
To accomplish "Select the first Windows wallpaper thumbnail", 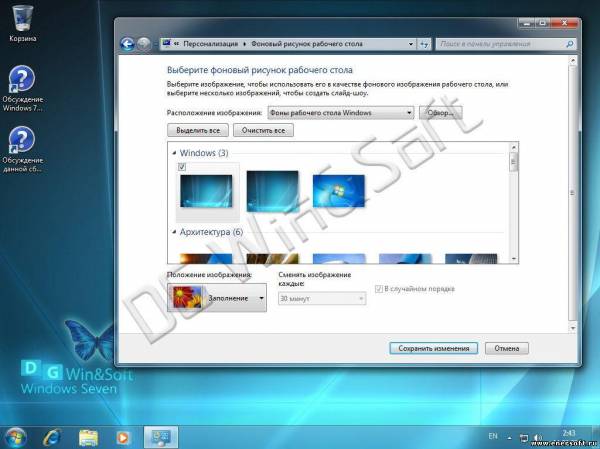I will (x=206, y=191).
